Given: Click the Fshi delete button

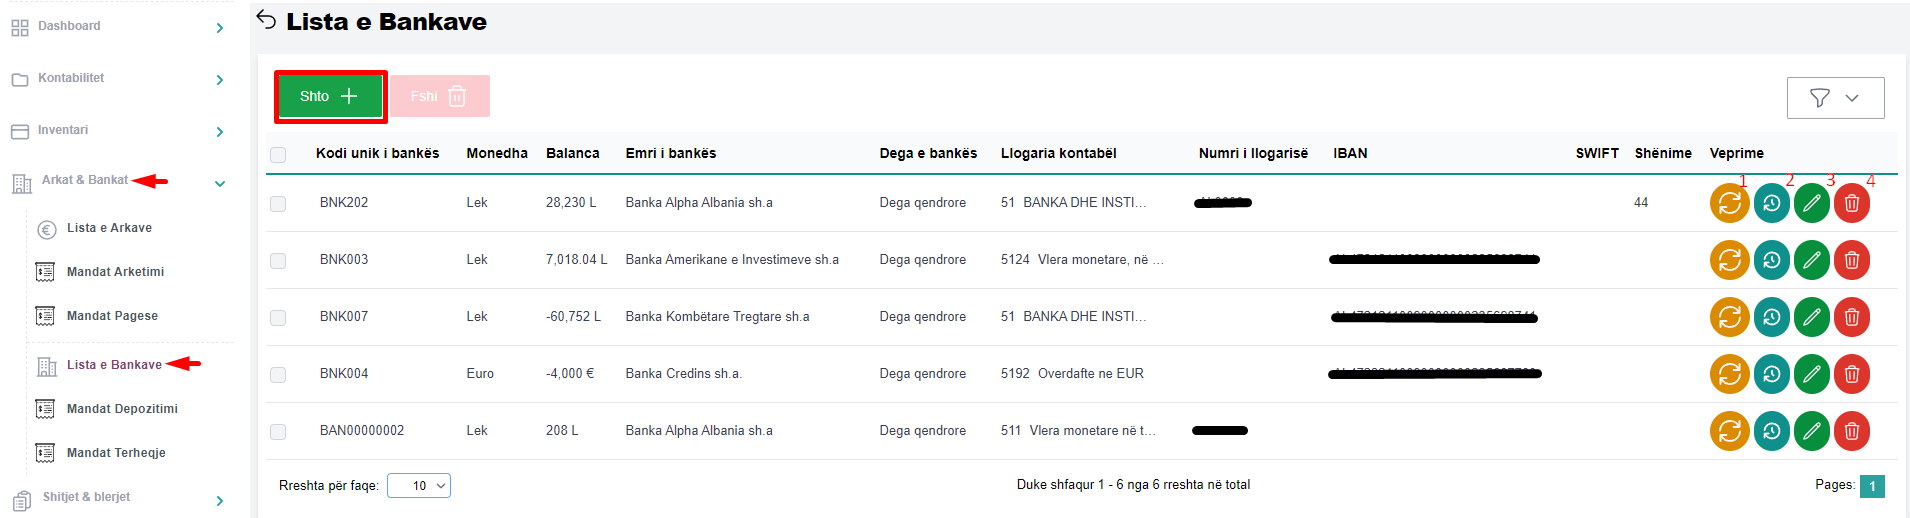Looking at the screenshot, I should click(439, 96).
